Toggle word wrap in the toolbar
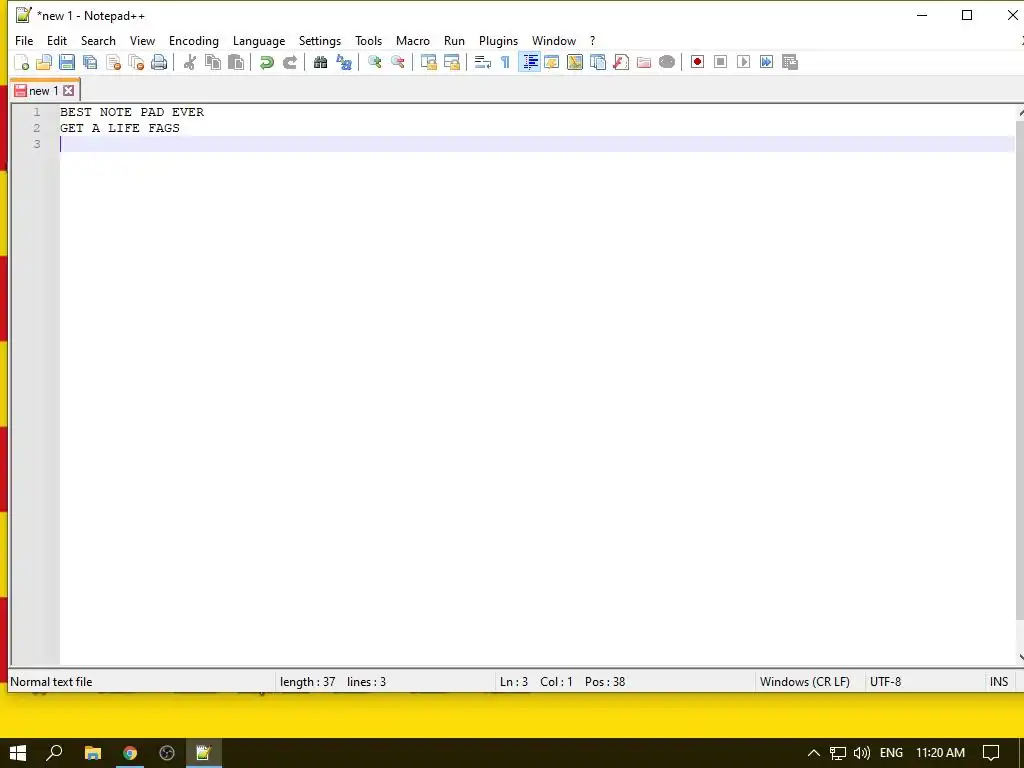This screenshot has width=1024, height=768. tap(483, 62)
